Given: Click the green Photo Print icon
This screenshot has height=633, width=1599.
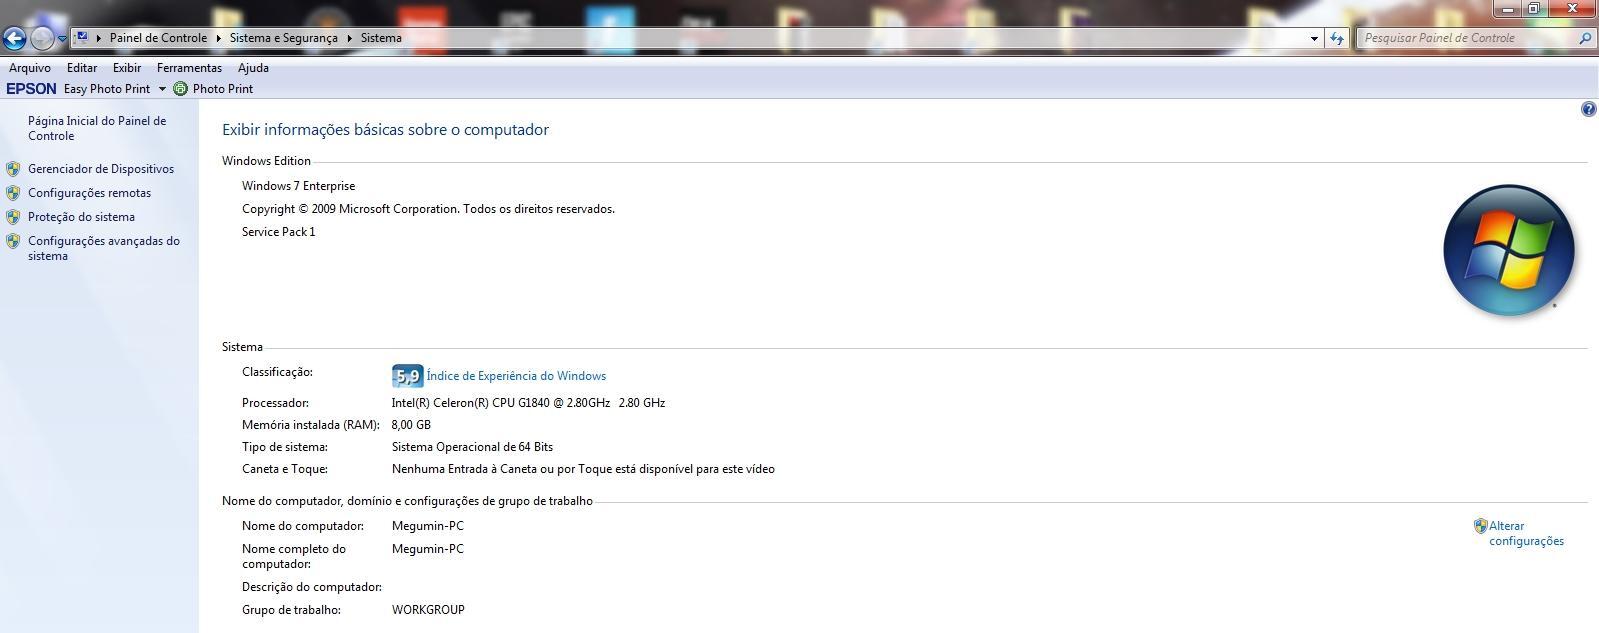Looking at the screenshot, I should [180, 89].
